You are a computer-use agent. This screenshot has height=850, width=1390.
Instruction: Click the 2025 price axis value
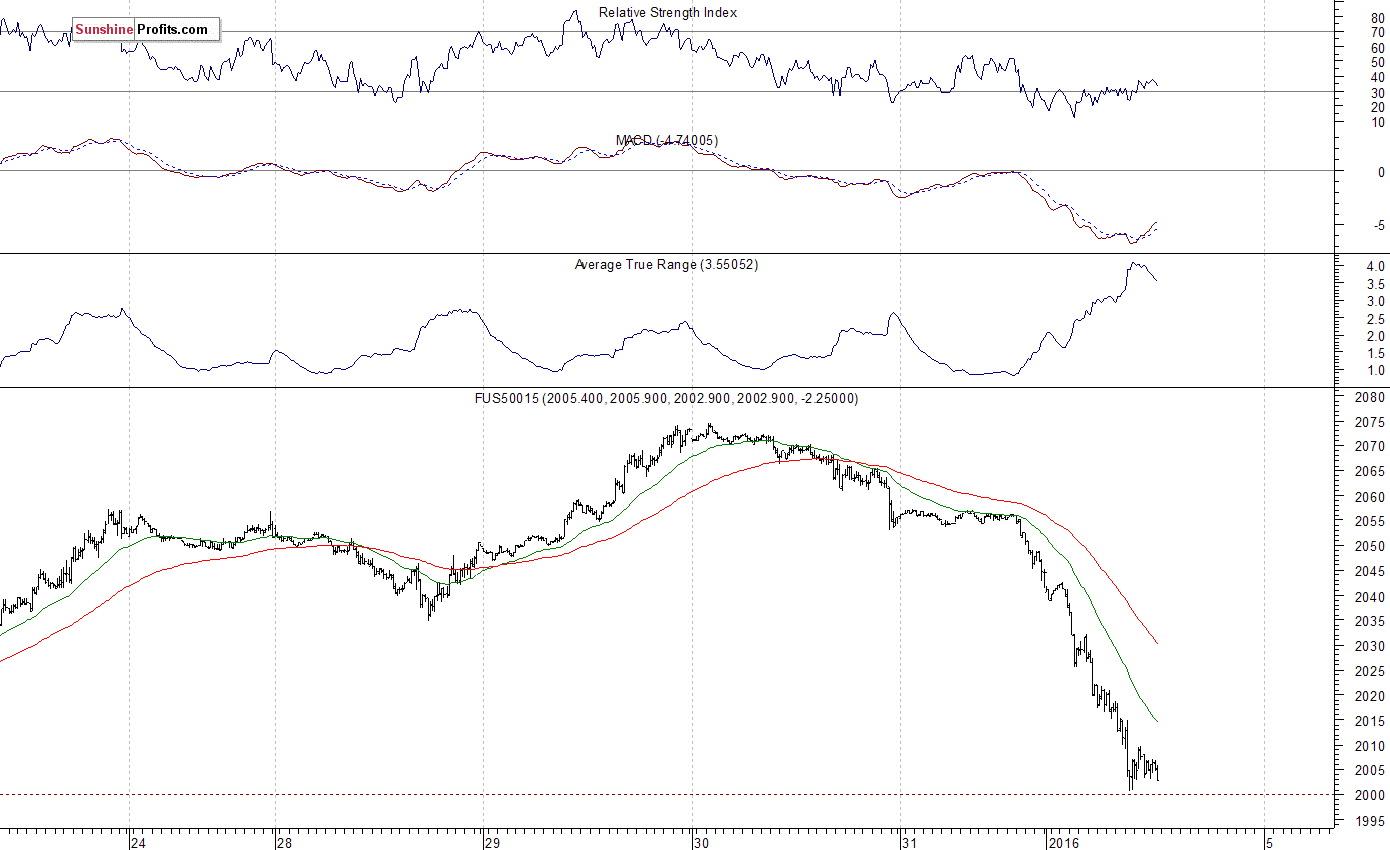point(1370,672)
